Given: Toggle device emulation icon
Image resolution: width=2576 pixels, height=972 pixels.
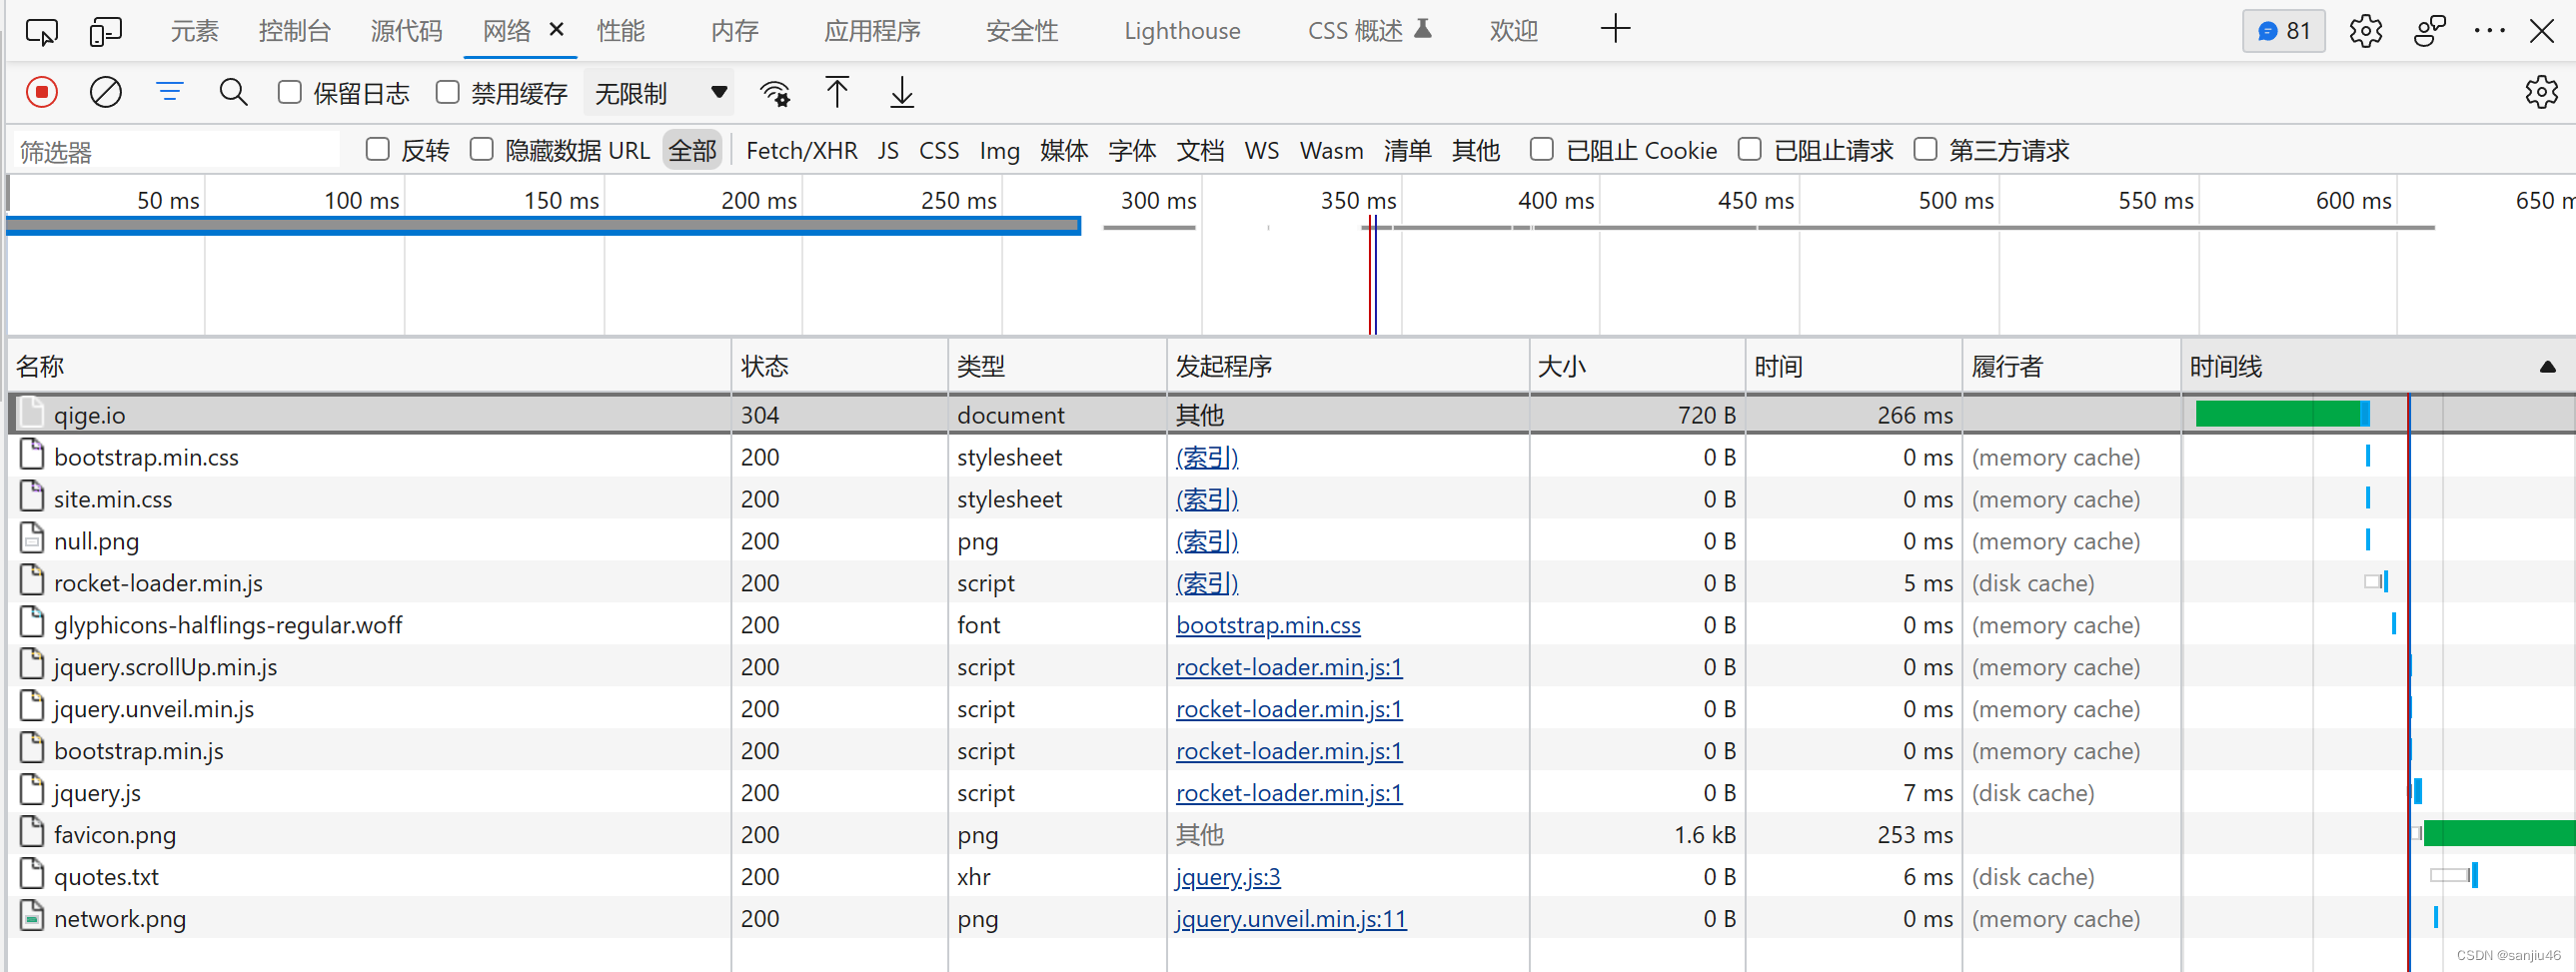Looking at the screenshot, I should 105,31.
